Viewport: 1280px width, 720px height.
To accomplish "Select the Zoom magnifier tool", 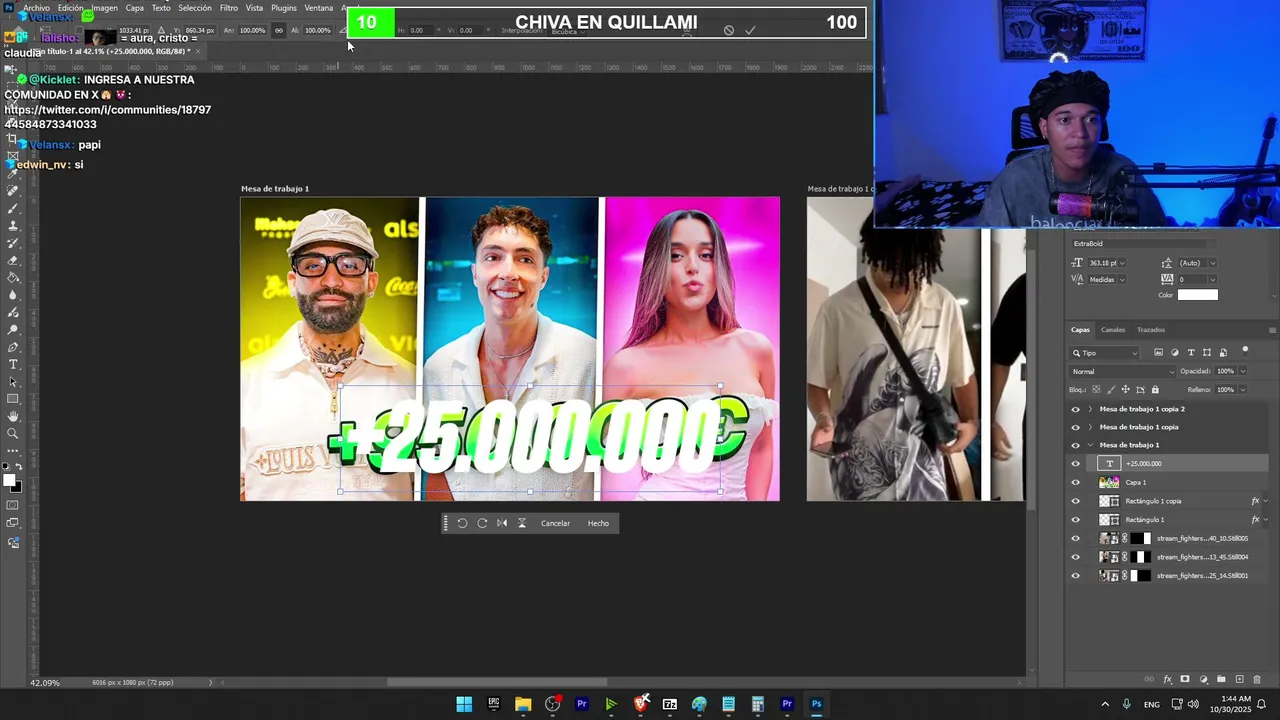I will 13,433.
